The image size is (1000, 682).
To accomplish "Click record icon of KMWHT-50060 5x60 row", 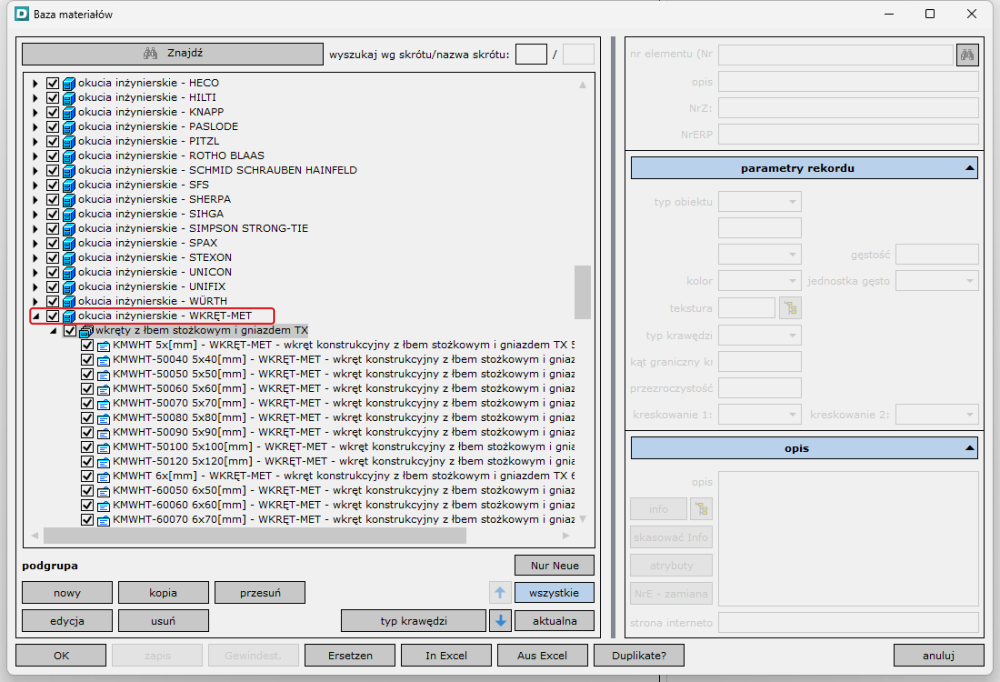I will point(103,389).
